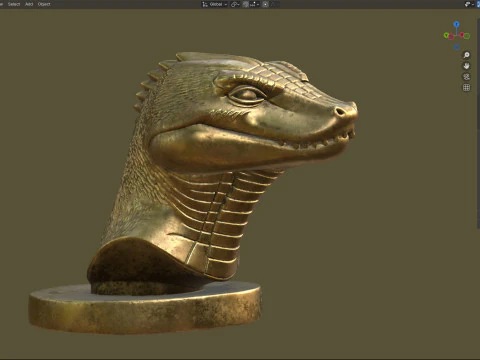Toggle the camera view icon
480x360 pixels.
point(467,77)
